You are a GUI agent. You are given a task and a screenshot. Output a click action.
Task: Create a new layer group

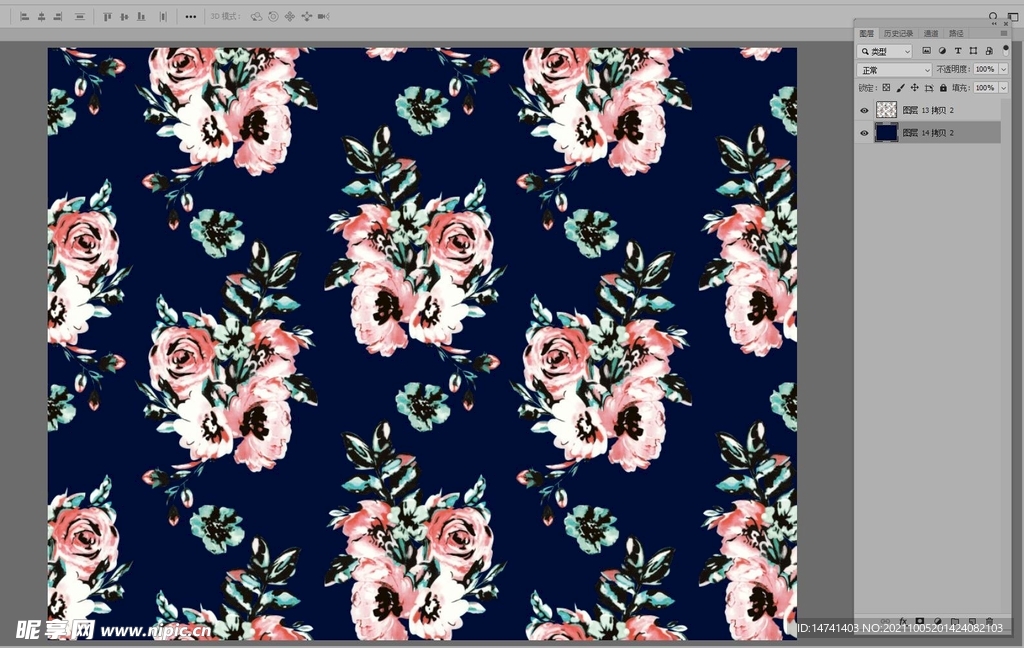tap(955, 621)
